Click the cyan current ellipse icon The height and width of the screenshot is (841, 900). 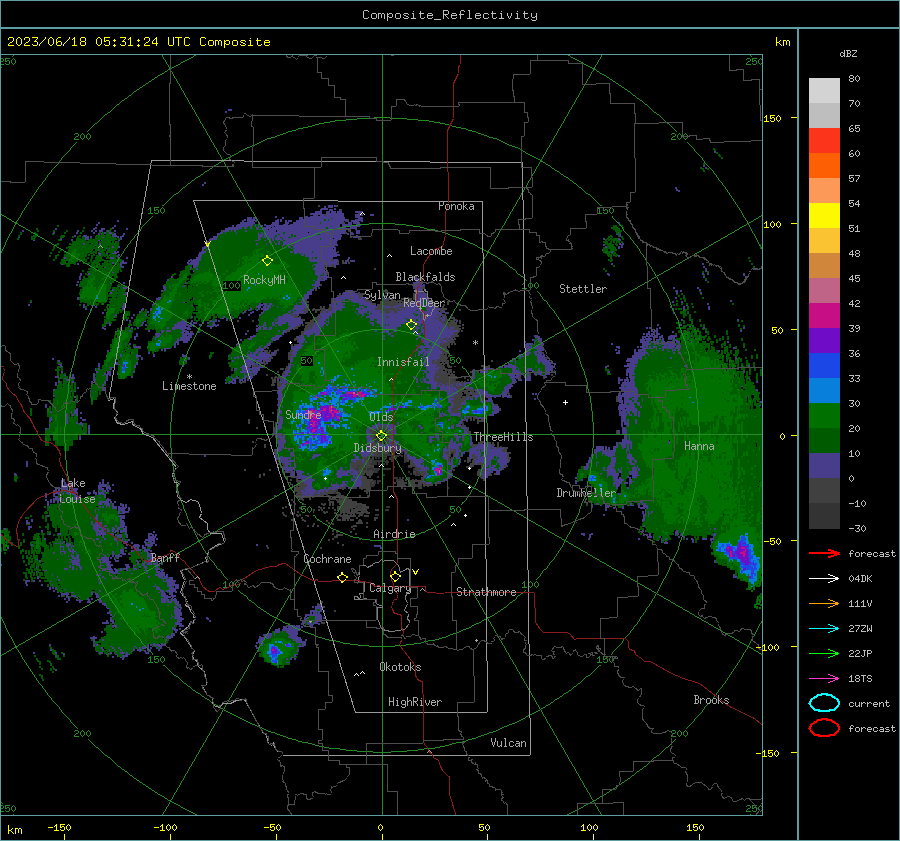pos(824,703)
